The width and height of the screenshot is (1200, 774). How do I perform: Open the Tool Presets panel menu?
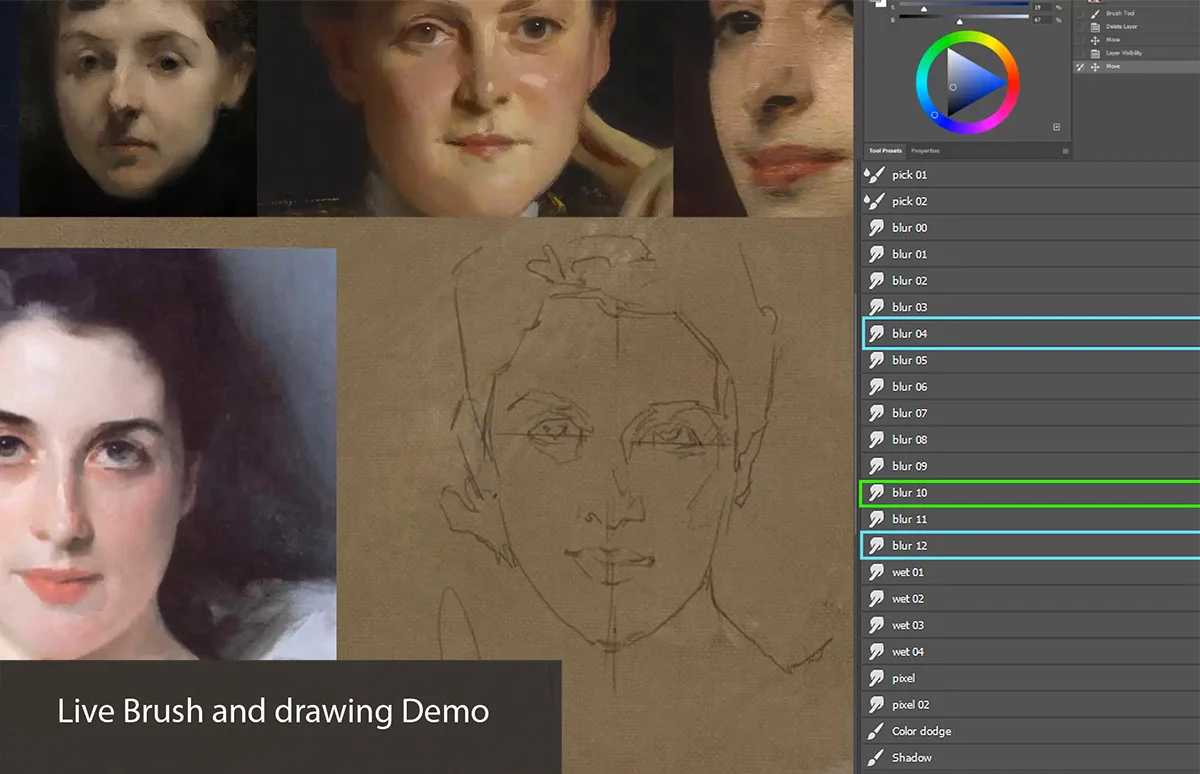pyautogui.click(x=1066, y=150)
